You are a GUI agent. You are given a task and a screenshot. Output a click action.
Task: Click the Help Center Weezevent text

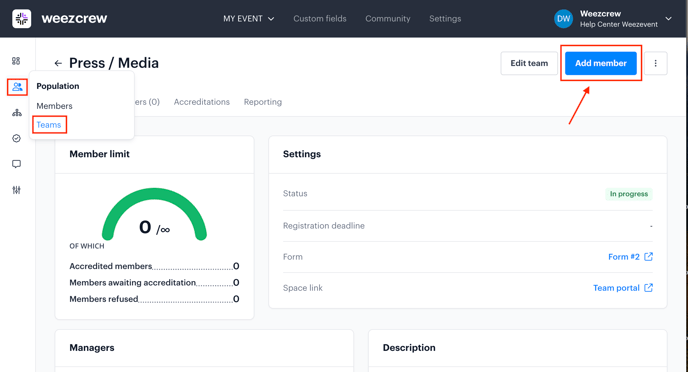click(619, 25)
